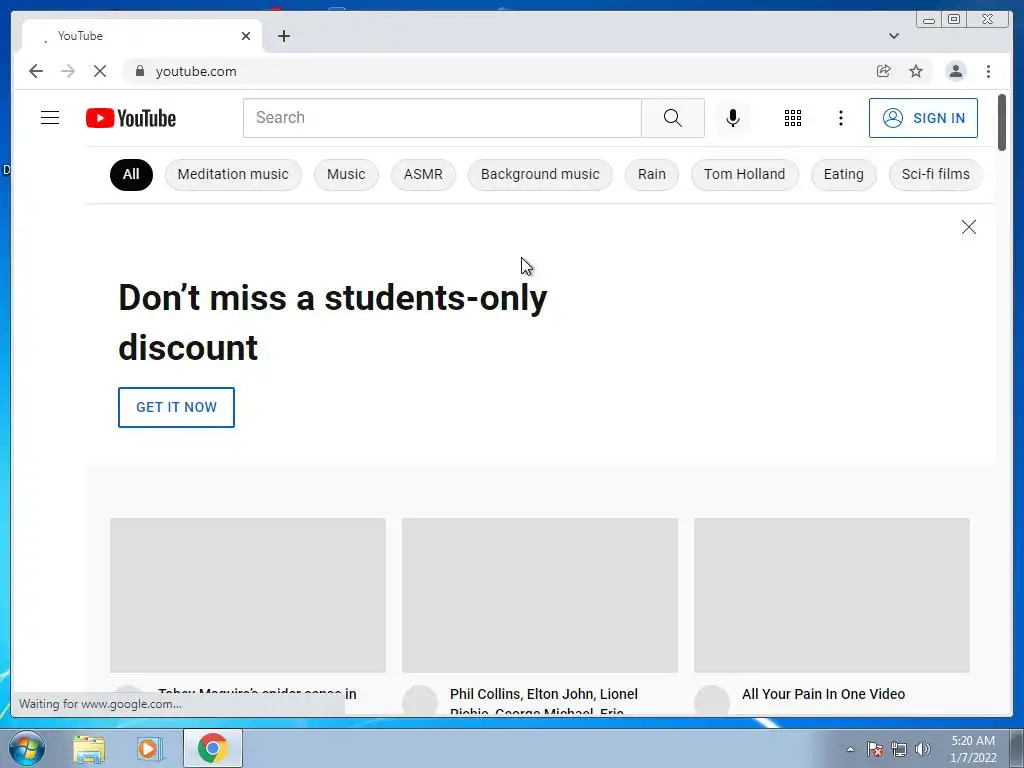Open Action Center flag icon in tray
The height and width of the screenshot is (768, 1024).
coord(875,749)
